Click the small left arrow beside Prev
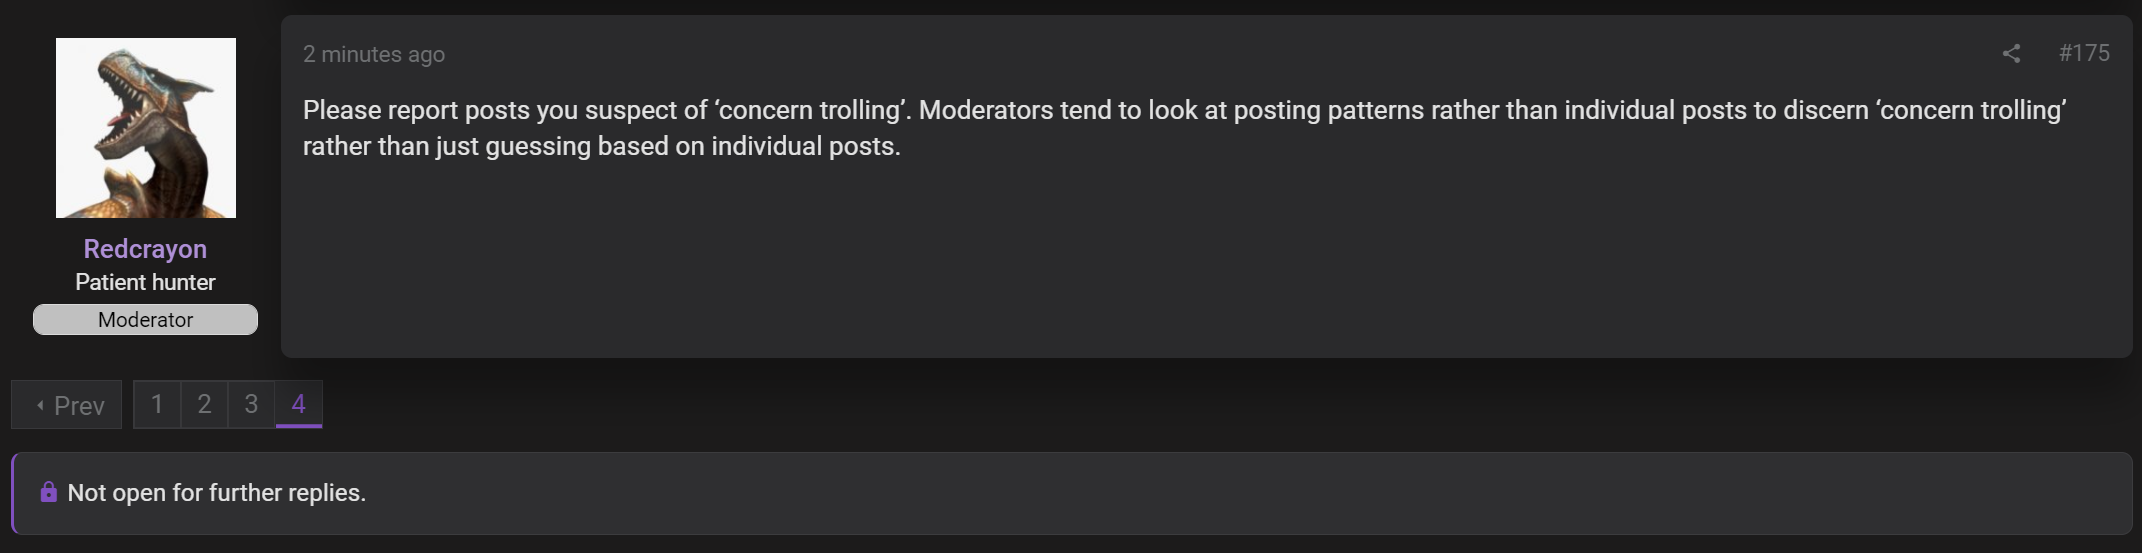The image size is (2142, 553). click(x=40, y=405)
